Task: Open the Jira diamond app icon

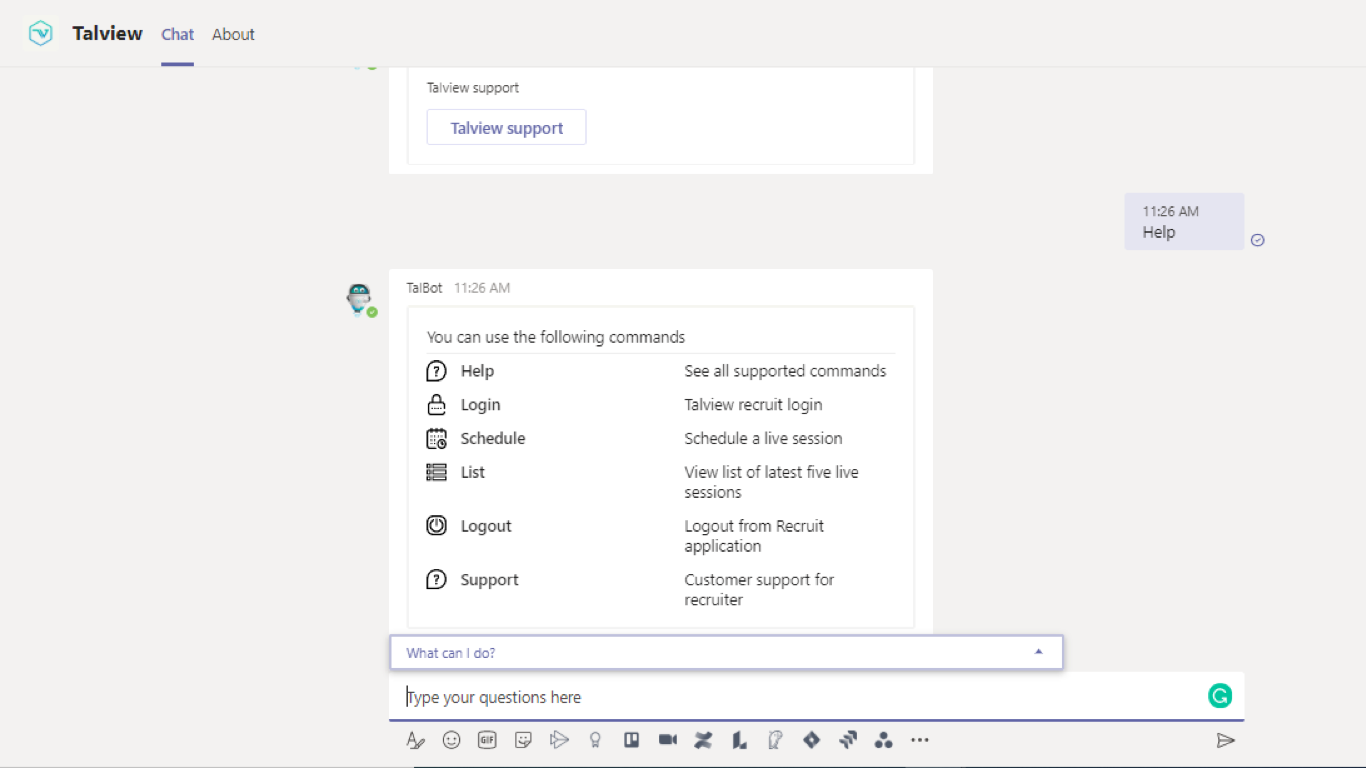Action: click(x=811, y=740)
